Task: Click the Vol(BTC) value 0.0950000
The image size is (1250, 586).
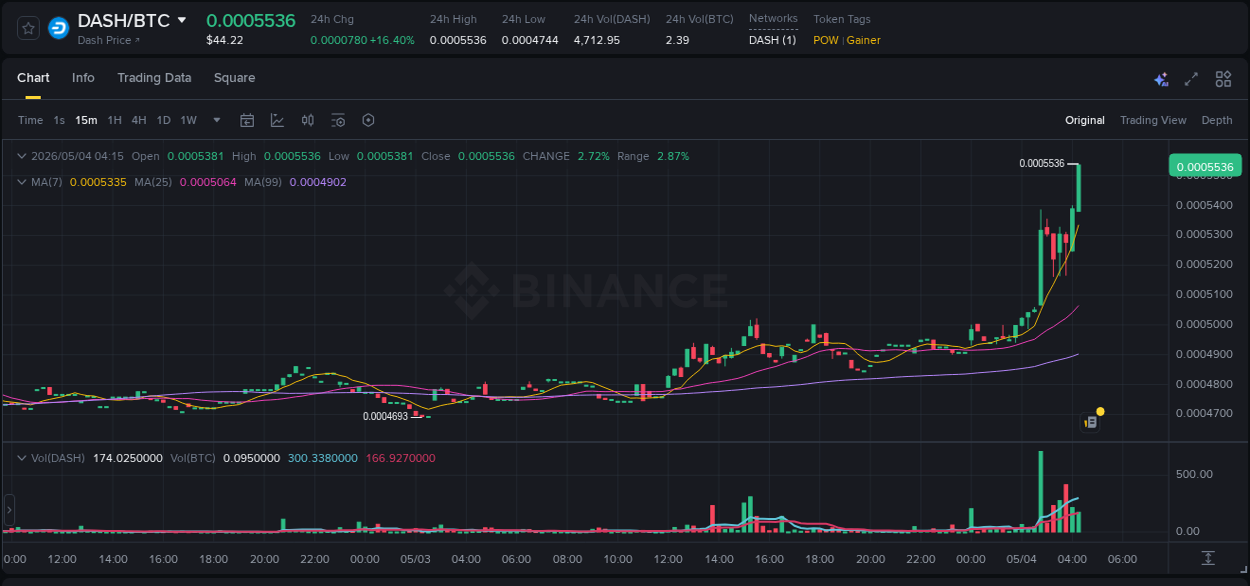Action: click(x=251, y=458)
